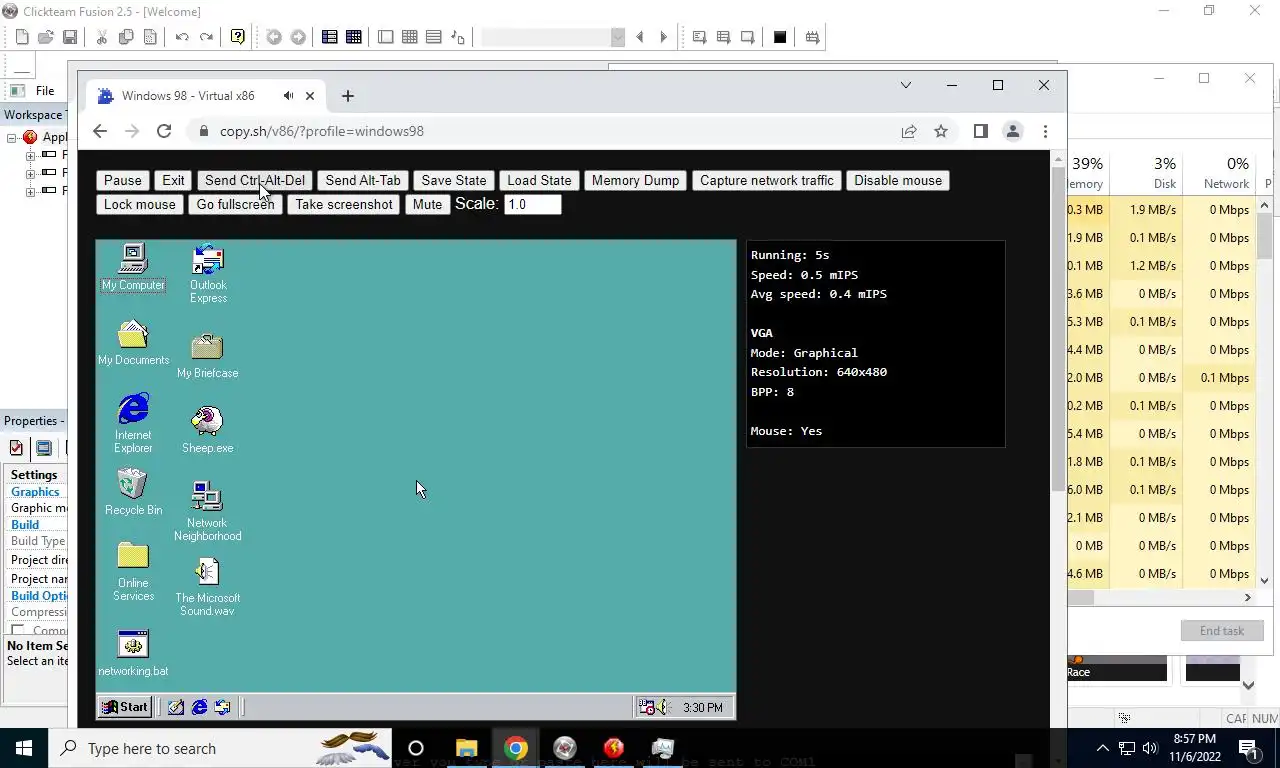This screenshot has width=1280, height=768.
Task: Click the yellow Help question mark icon
Action: (238, 37)
